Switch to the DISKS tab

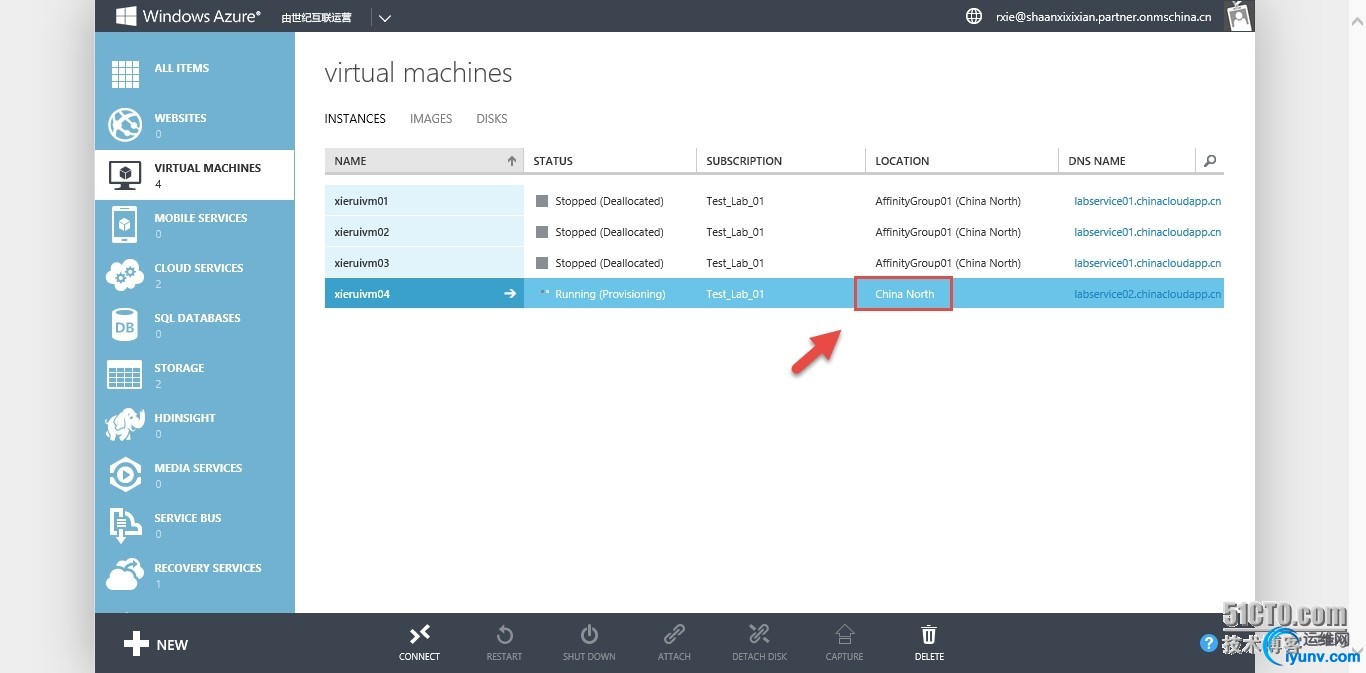click(492, 119)
